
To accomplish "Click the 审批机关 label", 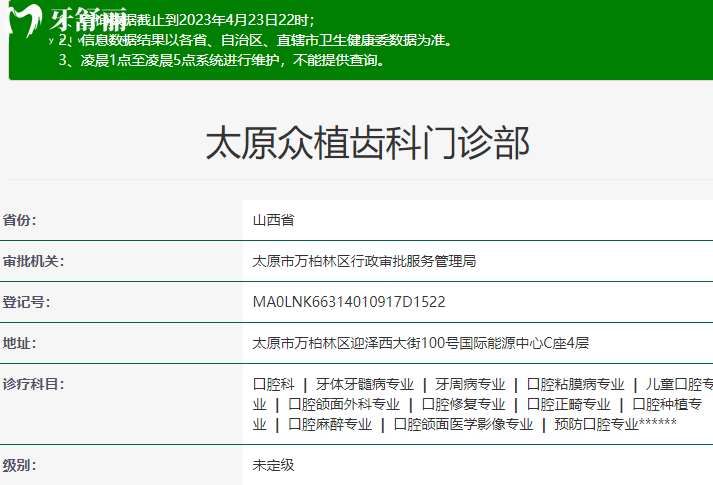I will (33, 261).
